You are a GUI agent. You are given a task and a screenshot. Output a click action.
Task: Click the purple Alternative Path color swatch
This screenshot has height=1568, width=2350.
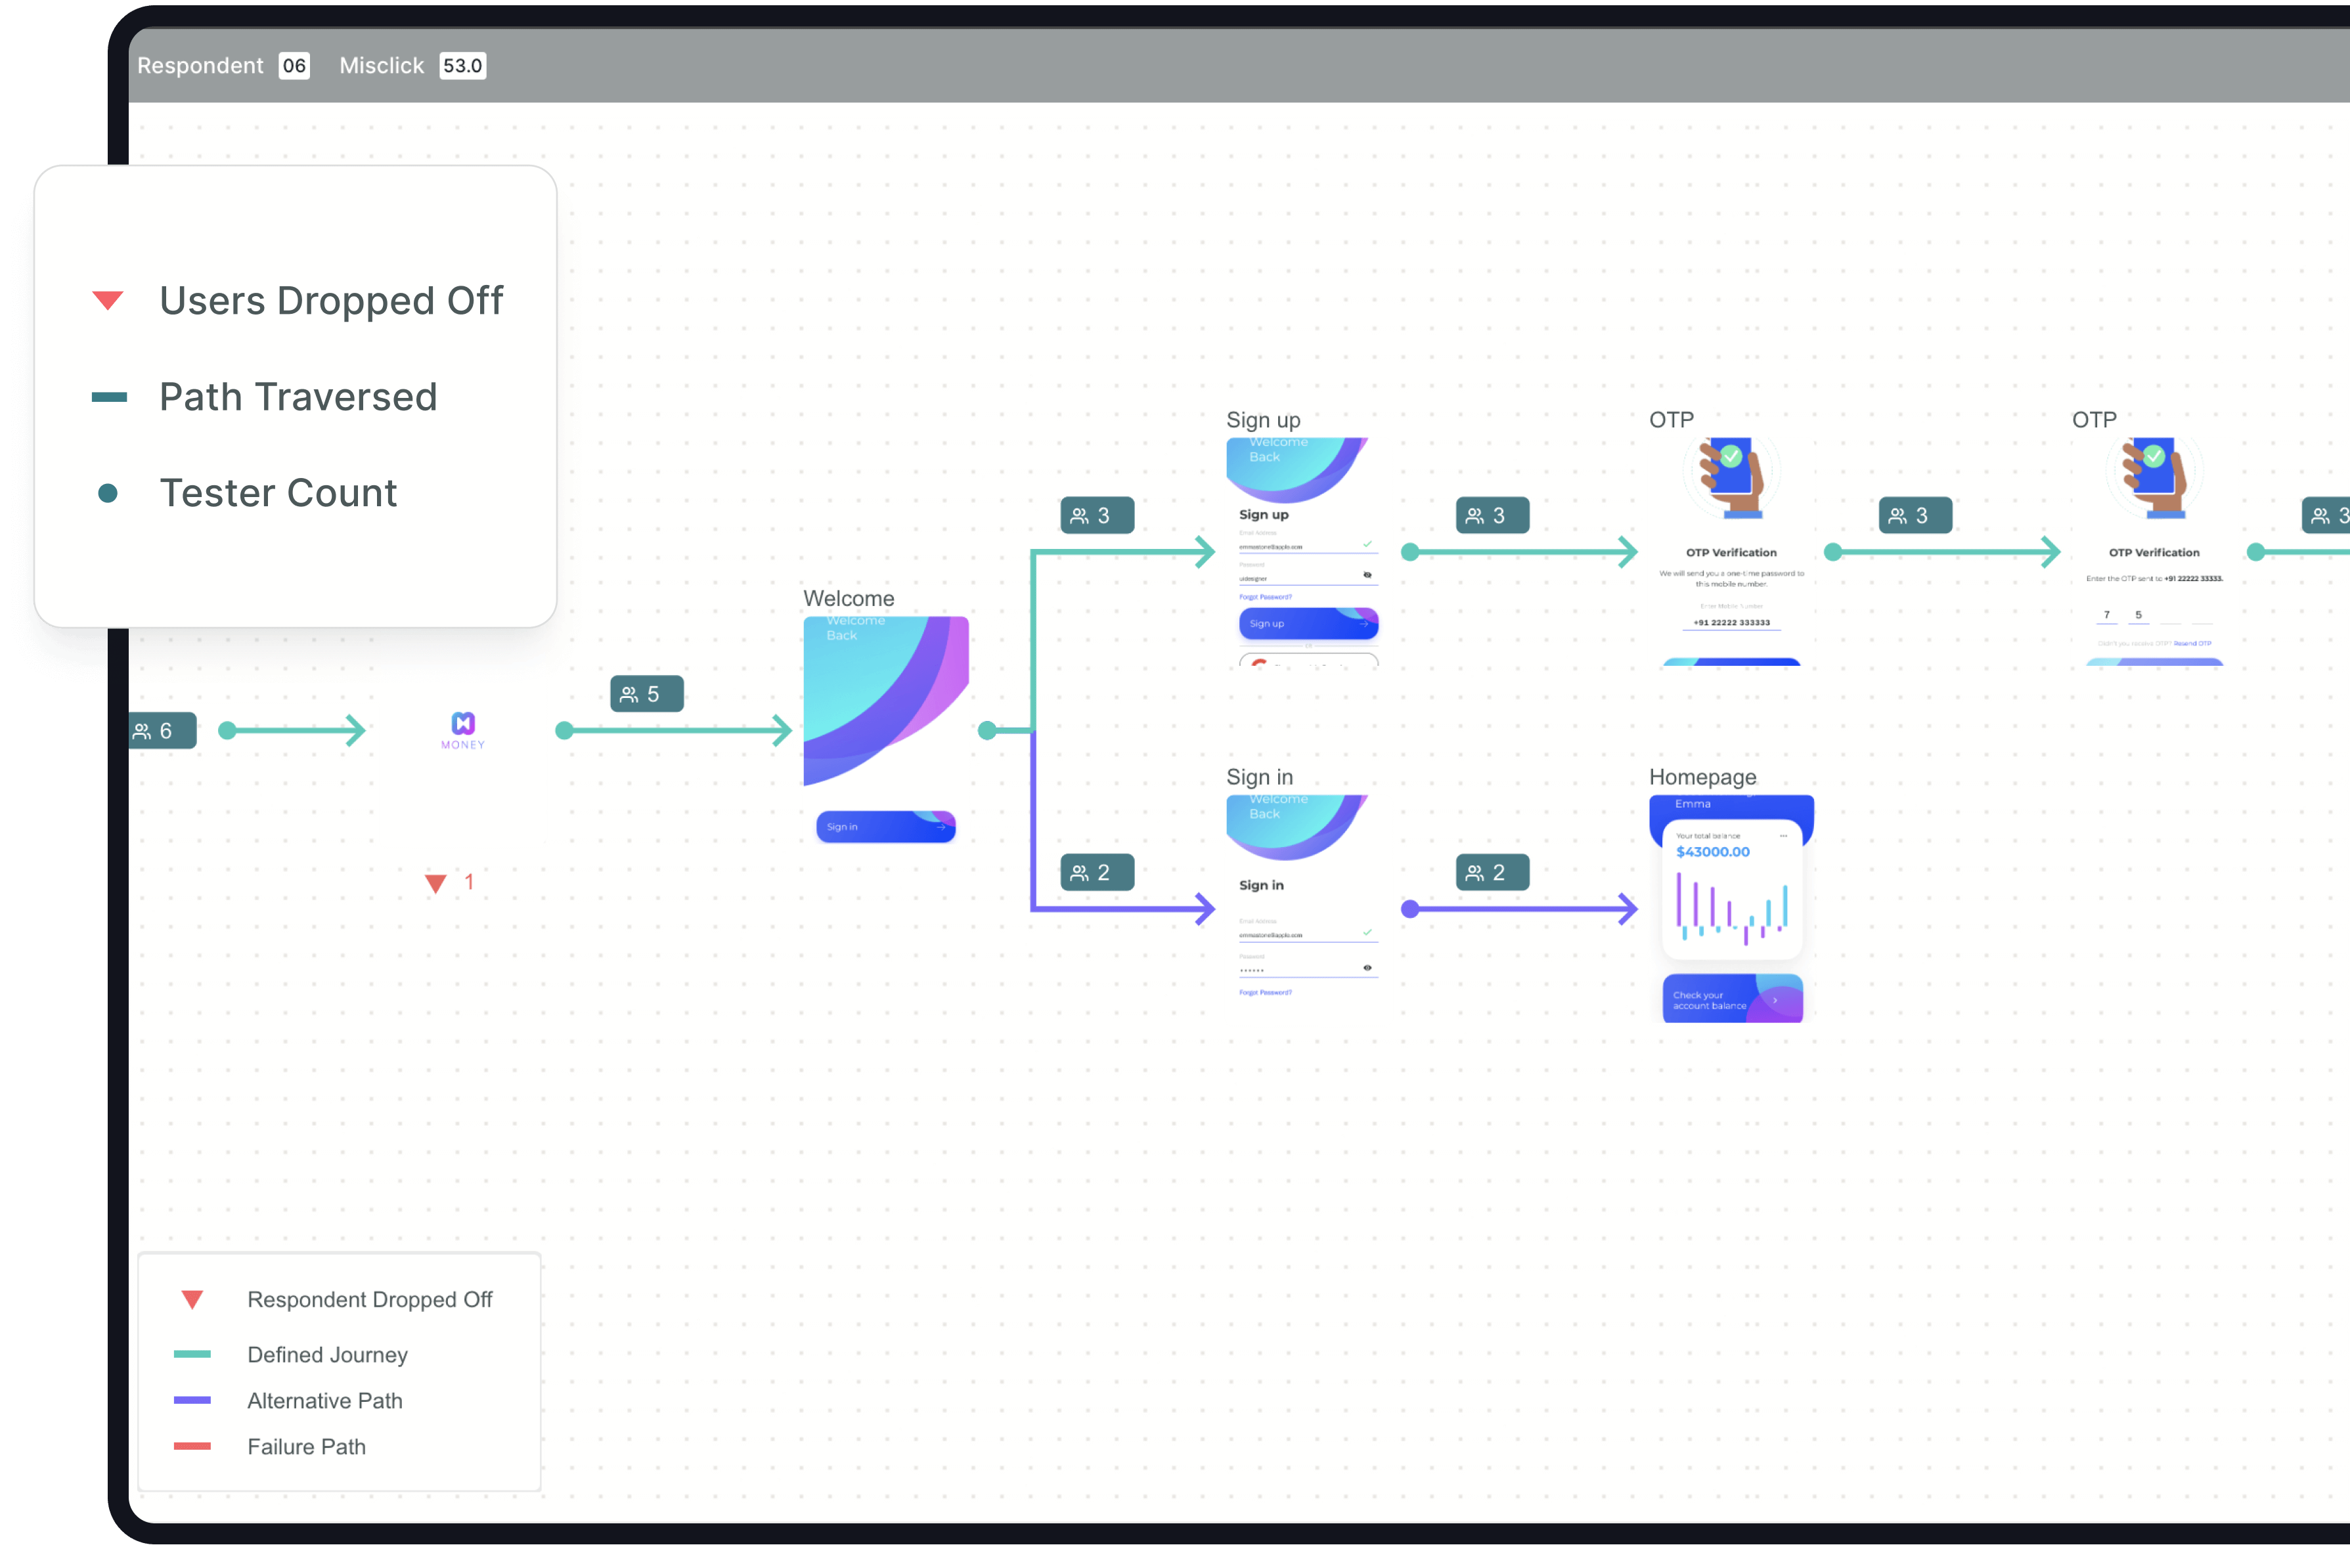192,1401
